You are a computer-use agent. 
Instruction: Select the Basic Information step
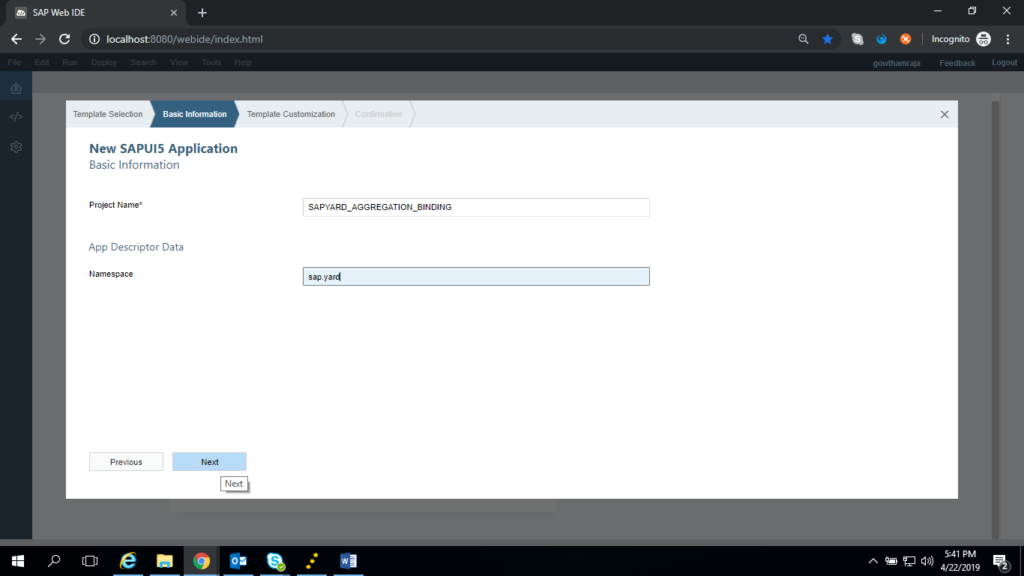click(x=195, y=114)
